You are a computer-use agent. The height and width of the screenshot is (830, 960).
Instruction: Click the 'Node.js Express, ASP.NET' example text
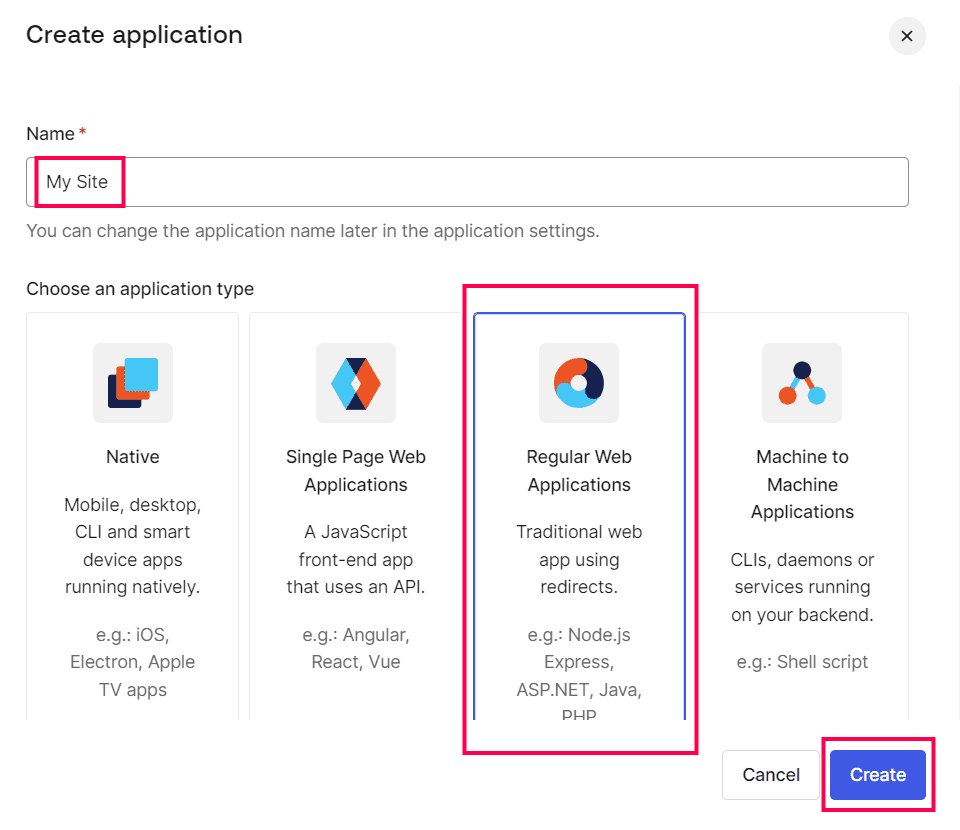click(579, 662)
